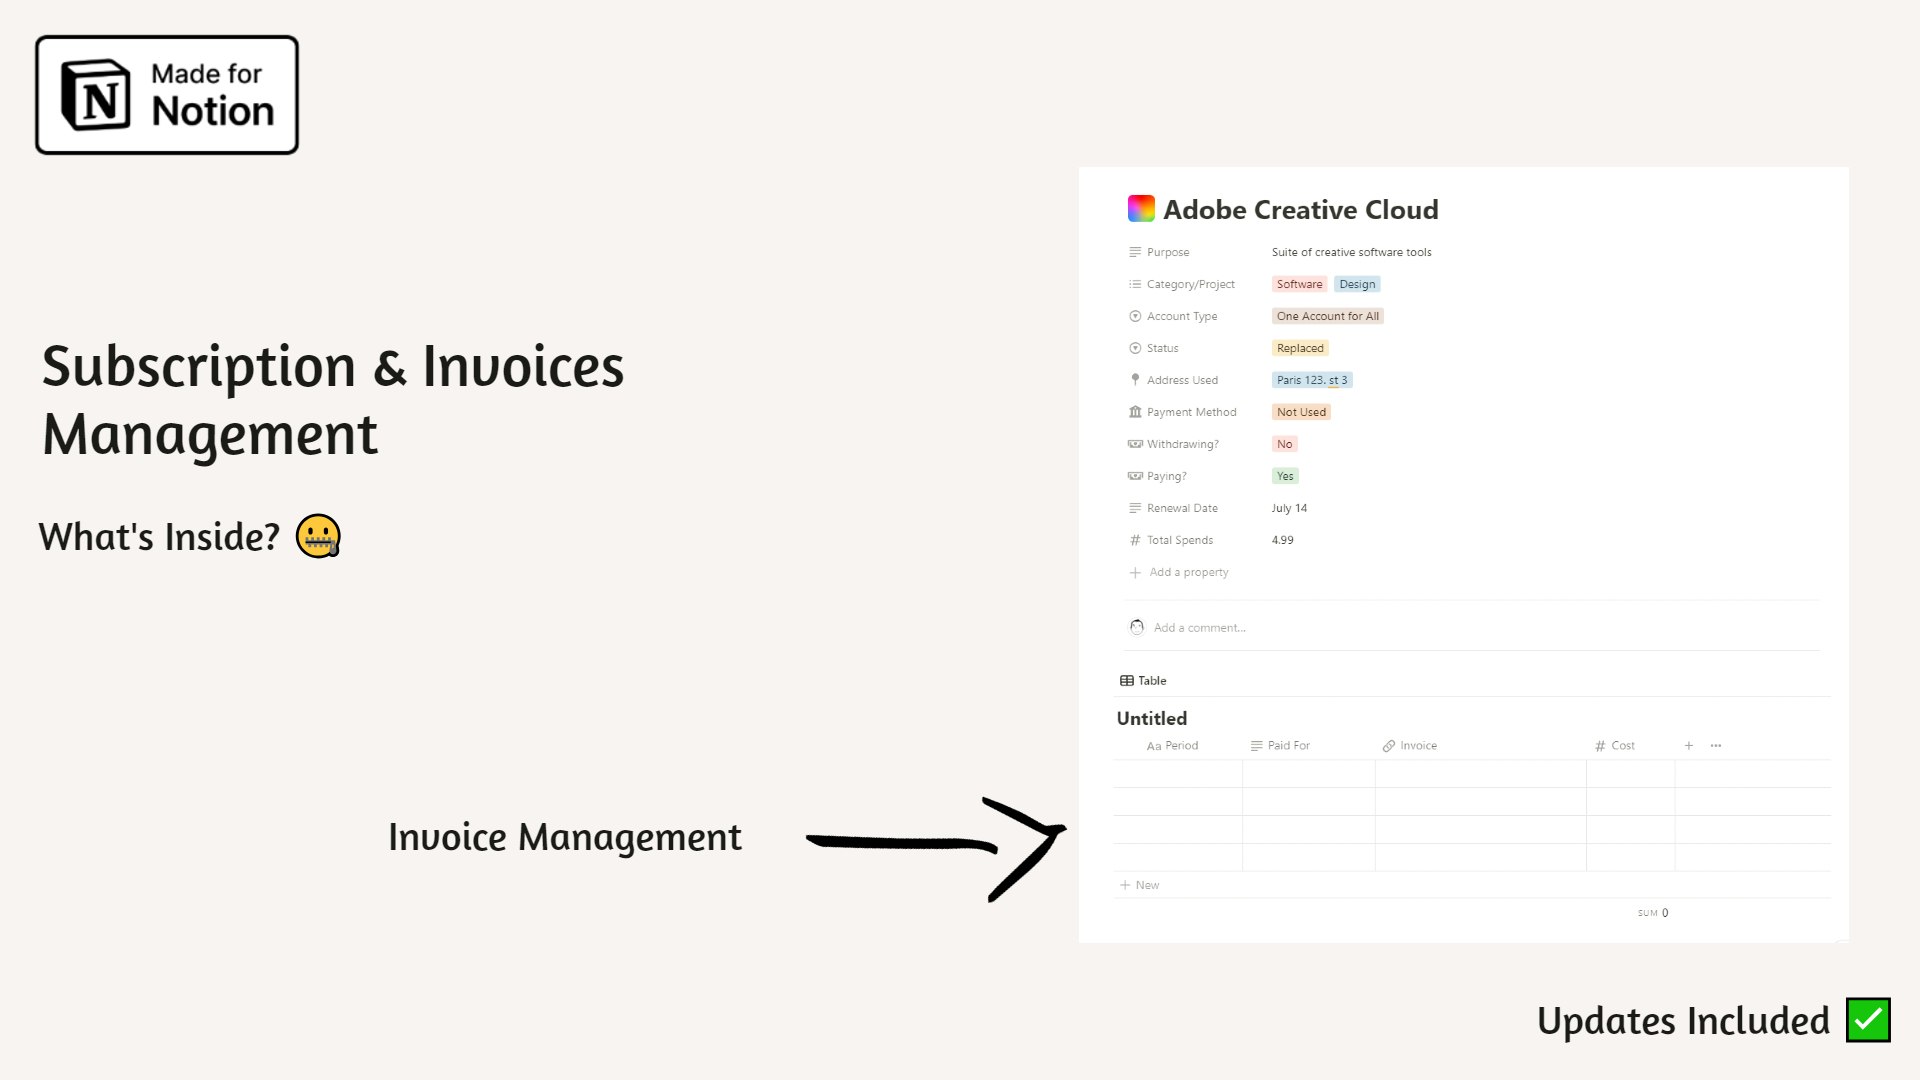Select the Table view tab
Image resolution: width=1920 pixels, height=1080 pixels.
[x=1143, y=681]
